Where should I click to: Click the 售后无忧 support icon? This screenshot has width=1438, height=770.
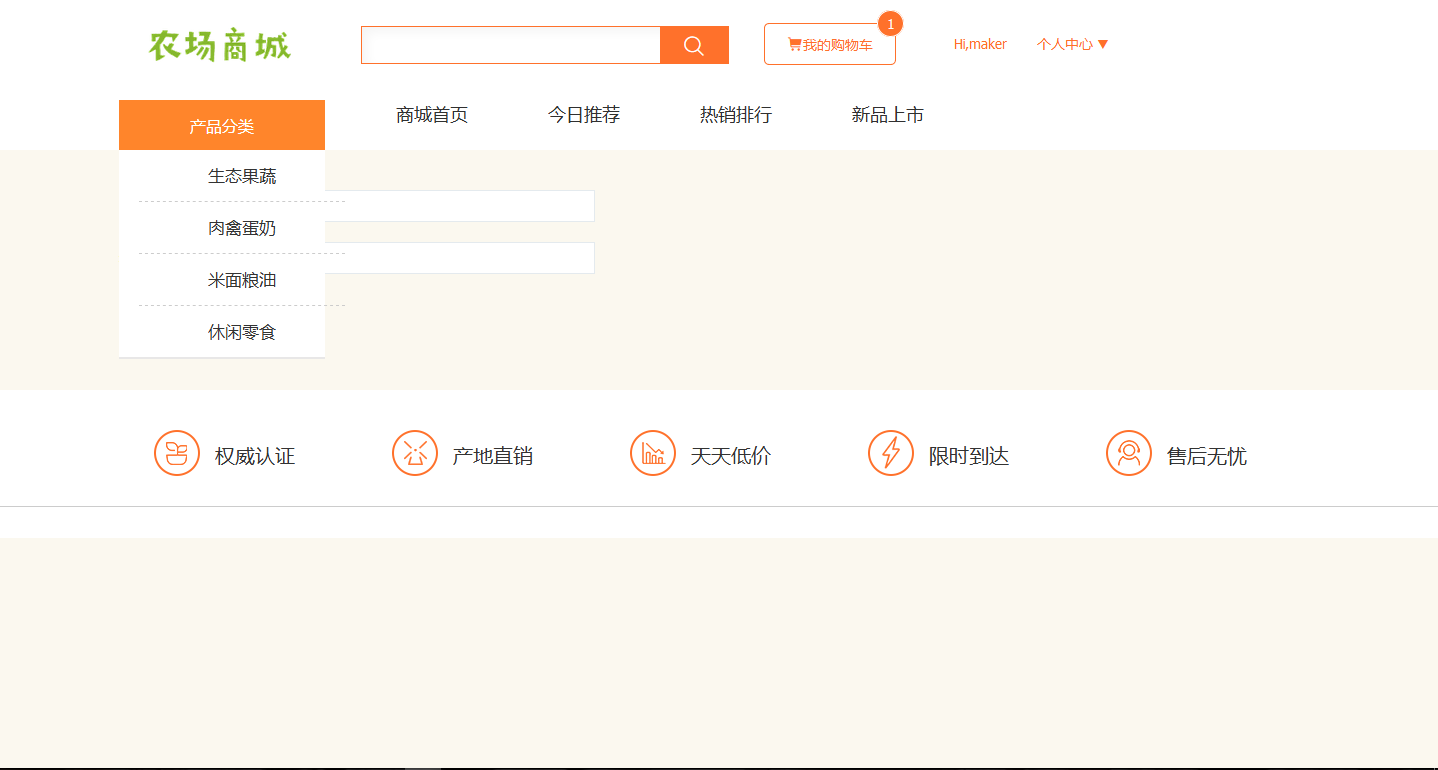(x=1129, y=453)
